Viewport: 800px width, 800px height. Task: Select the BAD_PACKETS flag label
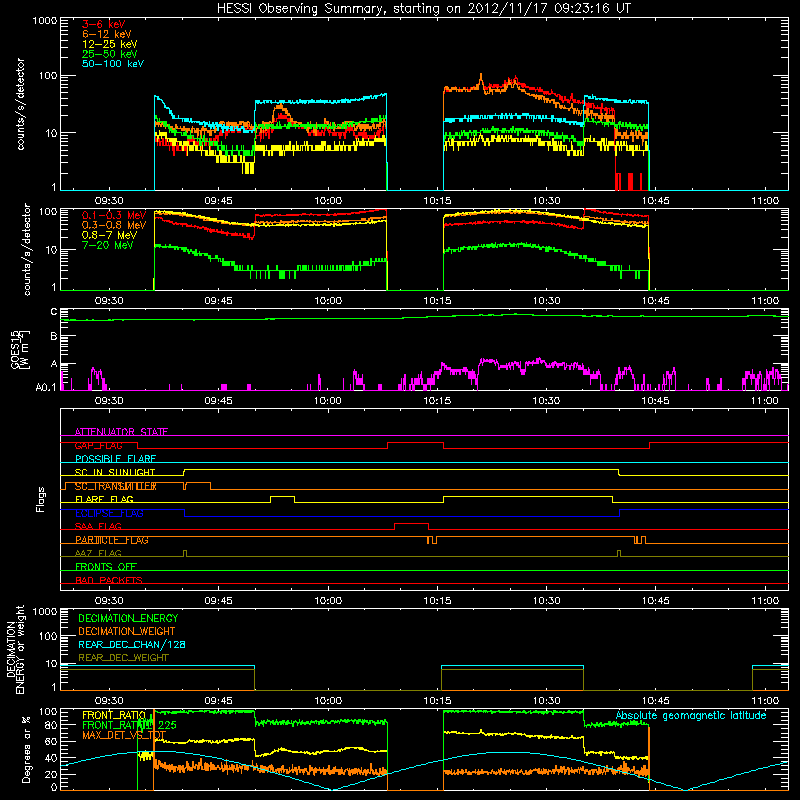[x=109, y=580]
